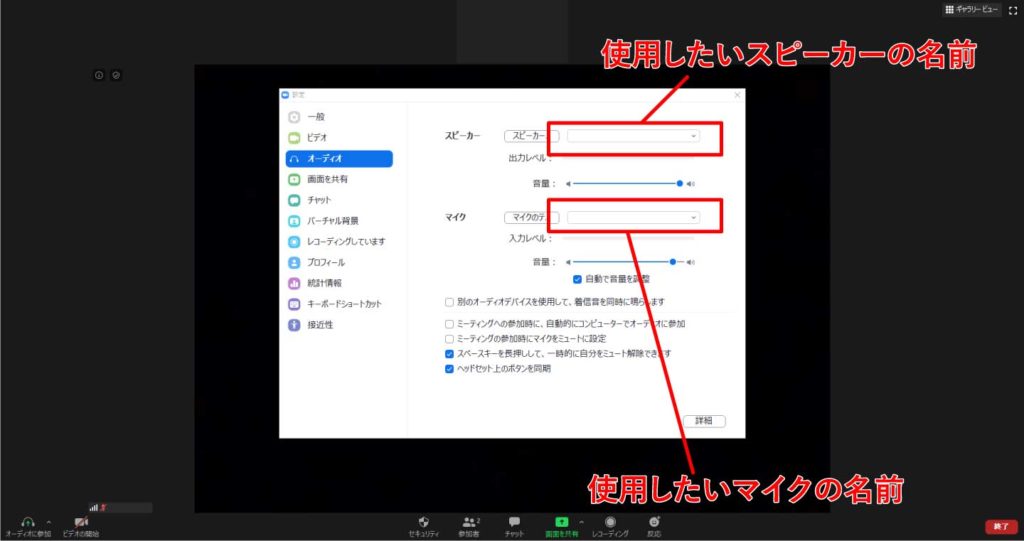The image size is (1024, 541).
Task: Expand the microphone device dropdown
Action: tap(633, 217)
